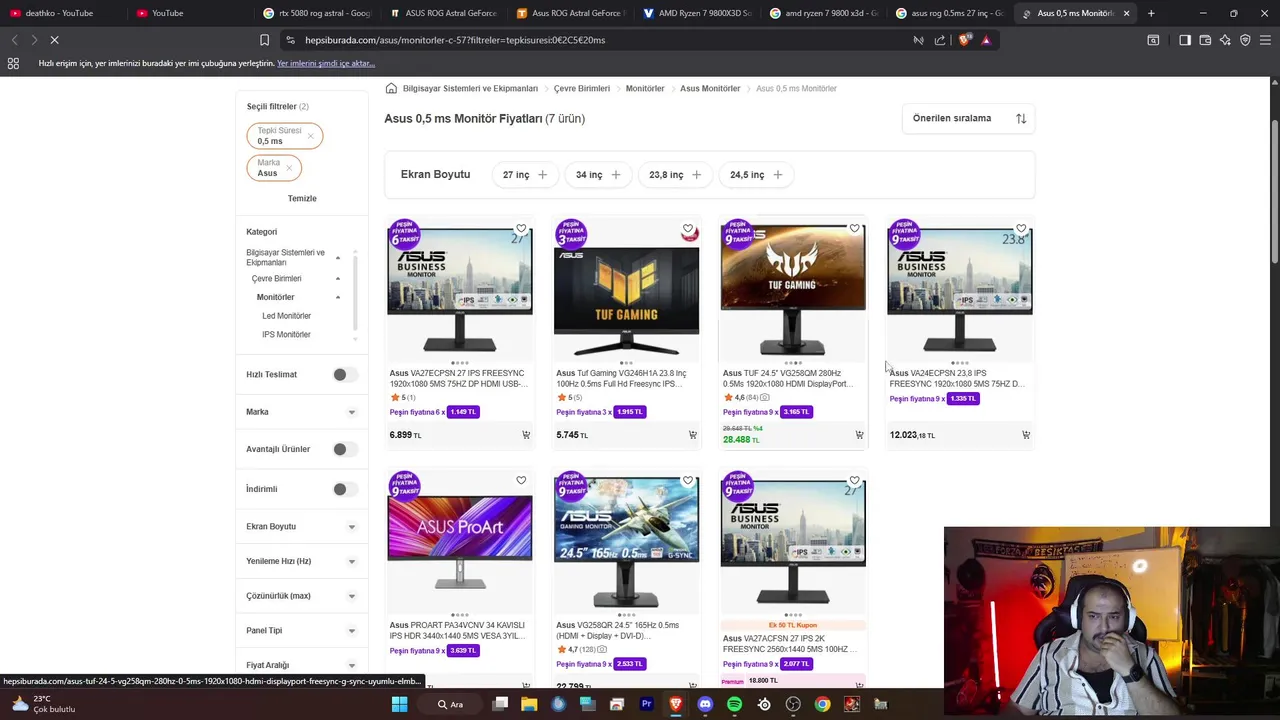Screen dimensions: 1280x720
Task: Open Spotify from the taskbar
Action: tap(734, 704)
